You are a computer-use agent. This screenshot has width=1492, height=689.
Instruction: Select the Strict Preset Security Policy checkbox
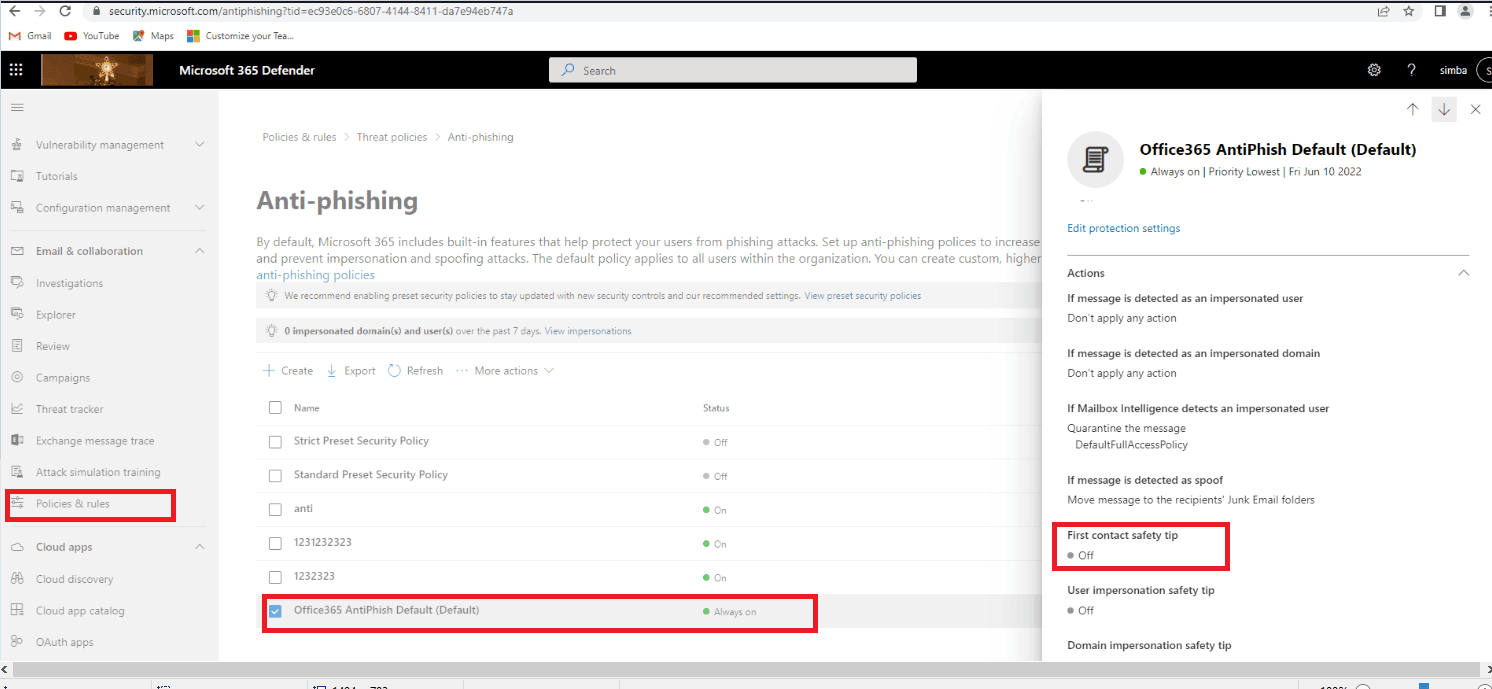point(275,441)
